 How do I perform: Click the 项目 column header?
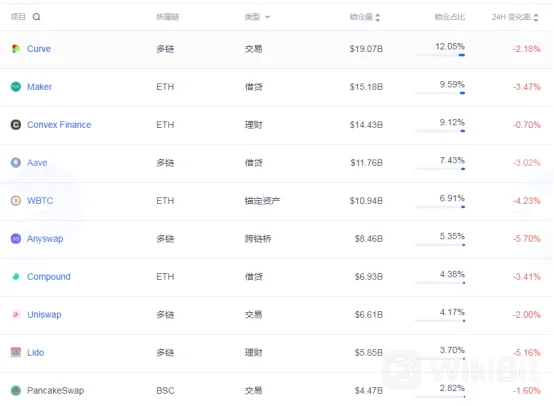pyautogui.click(x=18, y=17)
